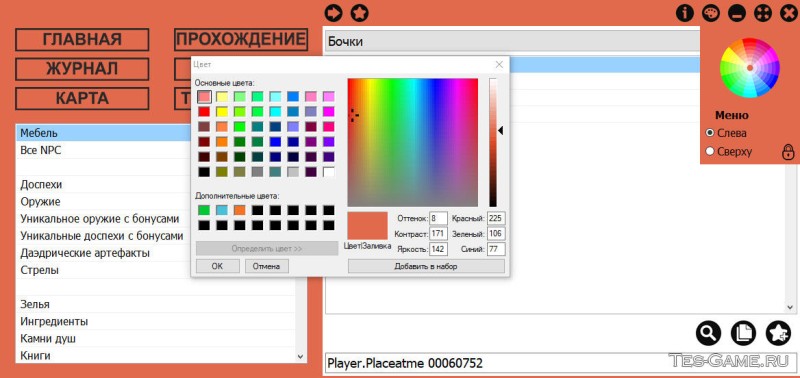800x378 pixels.
Task: Click the magnifier search icon
Action: coord(708,333)
